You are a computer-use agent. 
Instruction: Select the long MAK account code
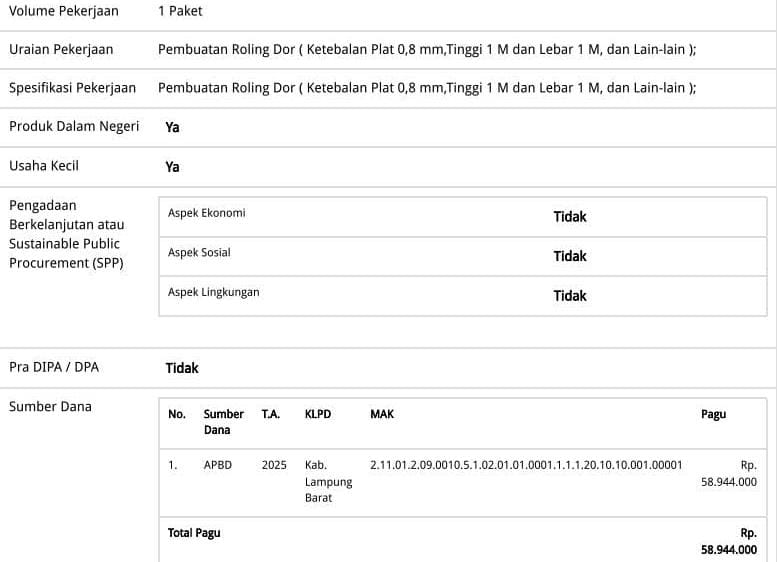pyautogui.click(x=526, y=465)
